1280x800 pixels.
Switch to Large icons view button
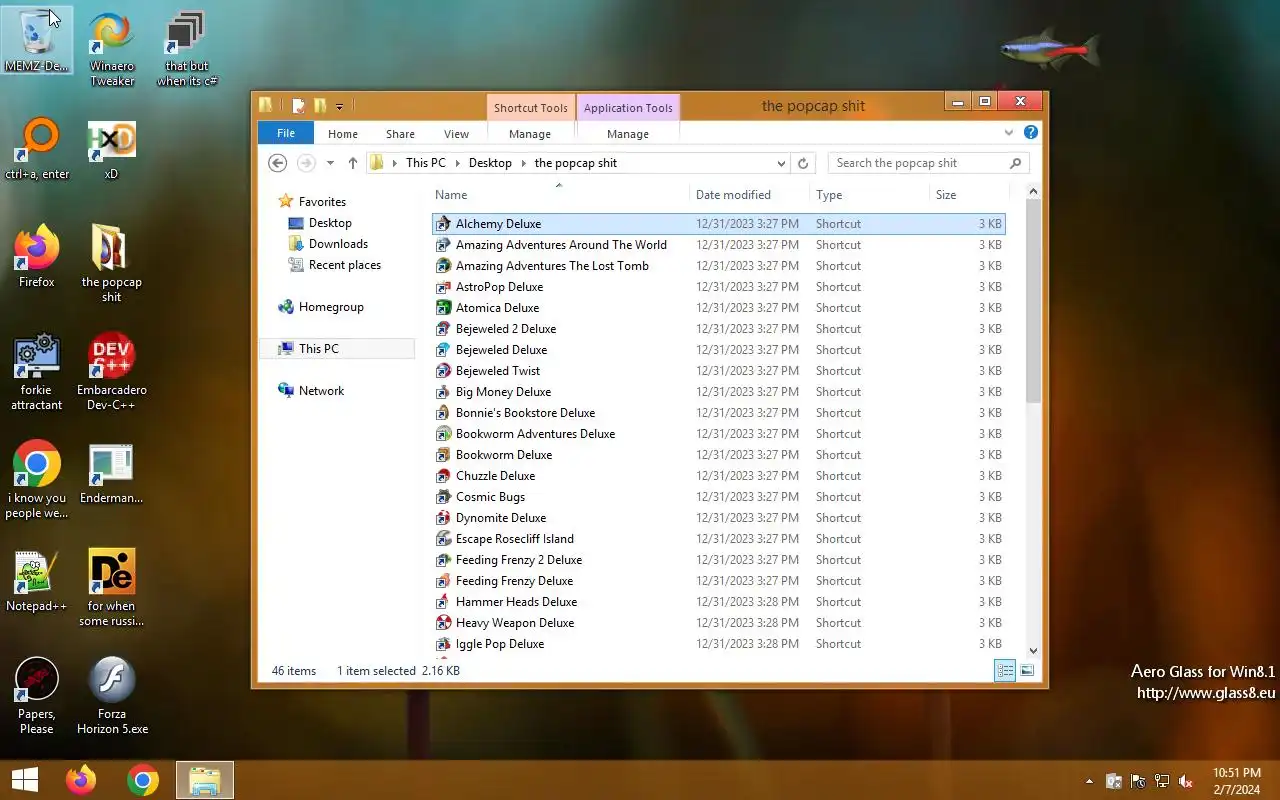(x=1027, y=671)
